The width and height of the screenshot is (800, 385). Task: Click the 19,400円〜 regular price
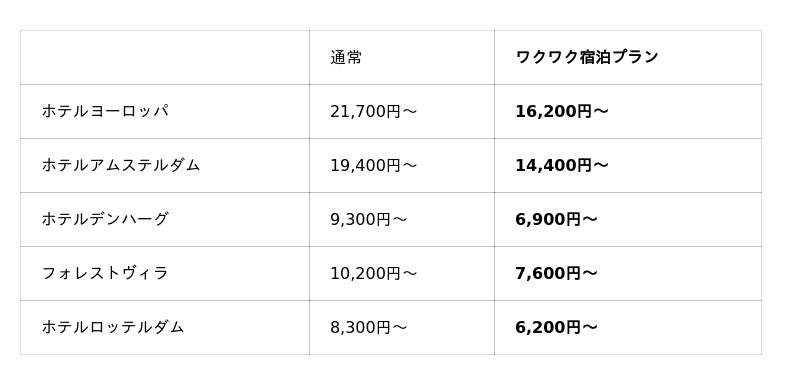coord(373,165)
